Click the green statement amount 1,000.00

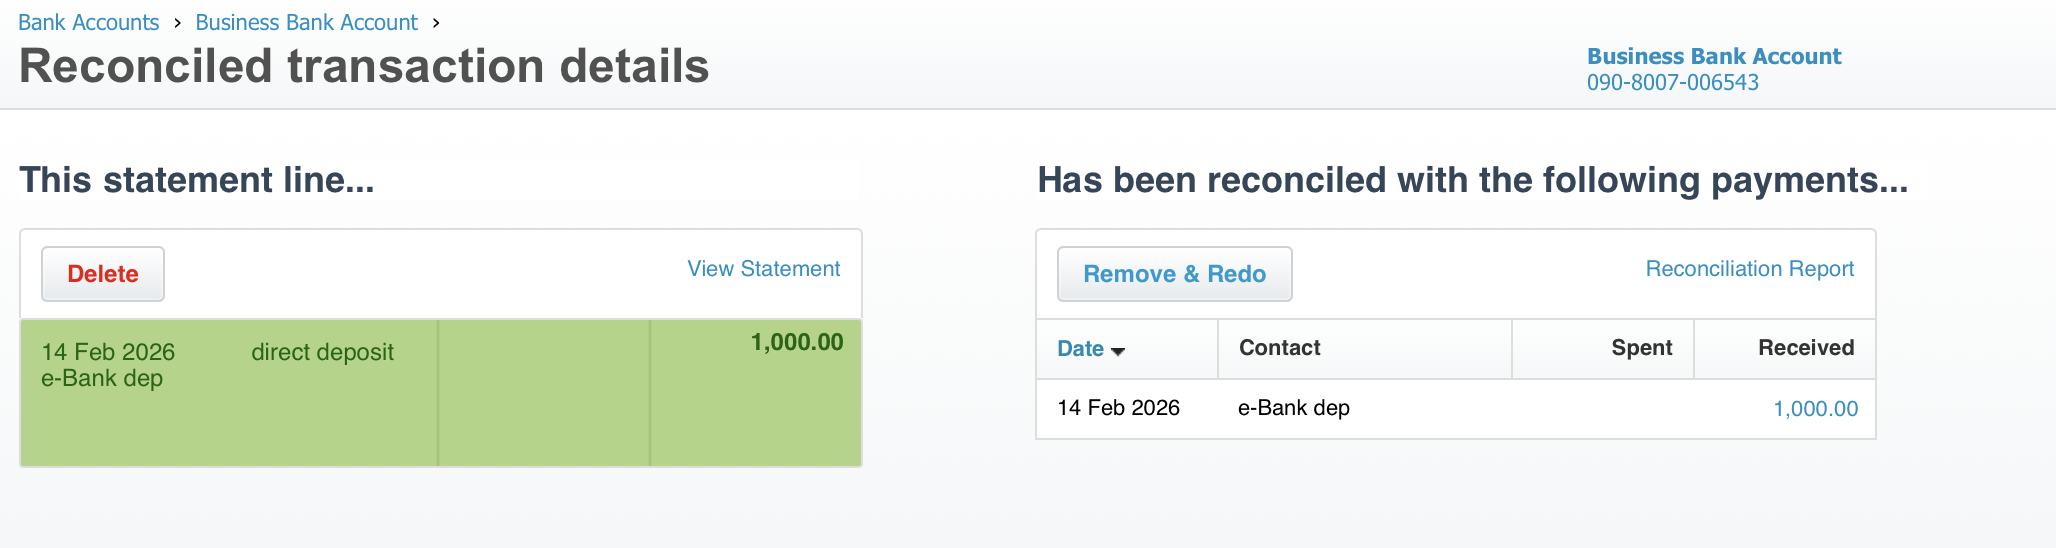(x=796, y=343)
